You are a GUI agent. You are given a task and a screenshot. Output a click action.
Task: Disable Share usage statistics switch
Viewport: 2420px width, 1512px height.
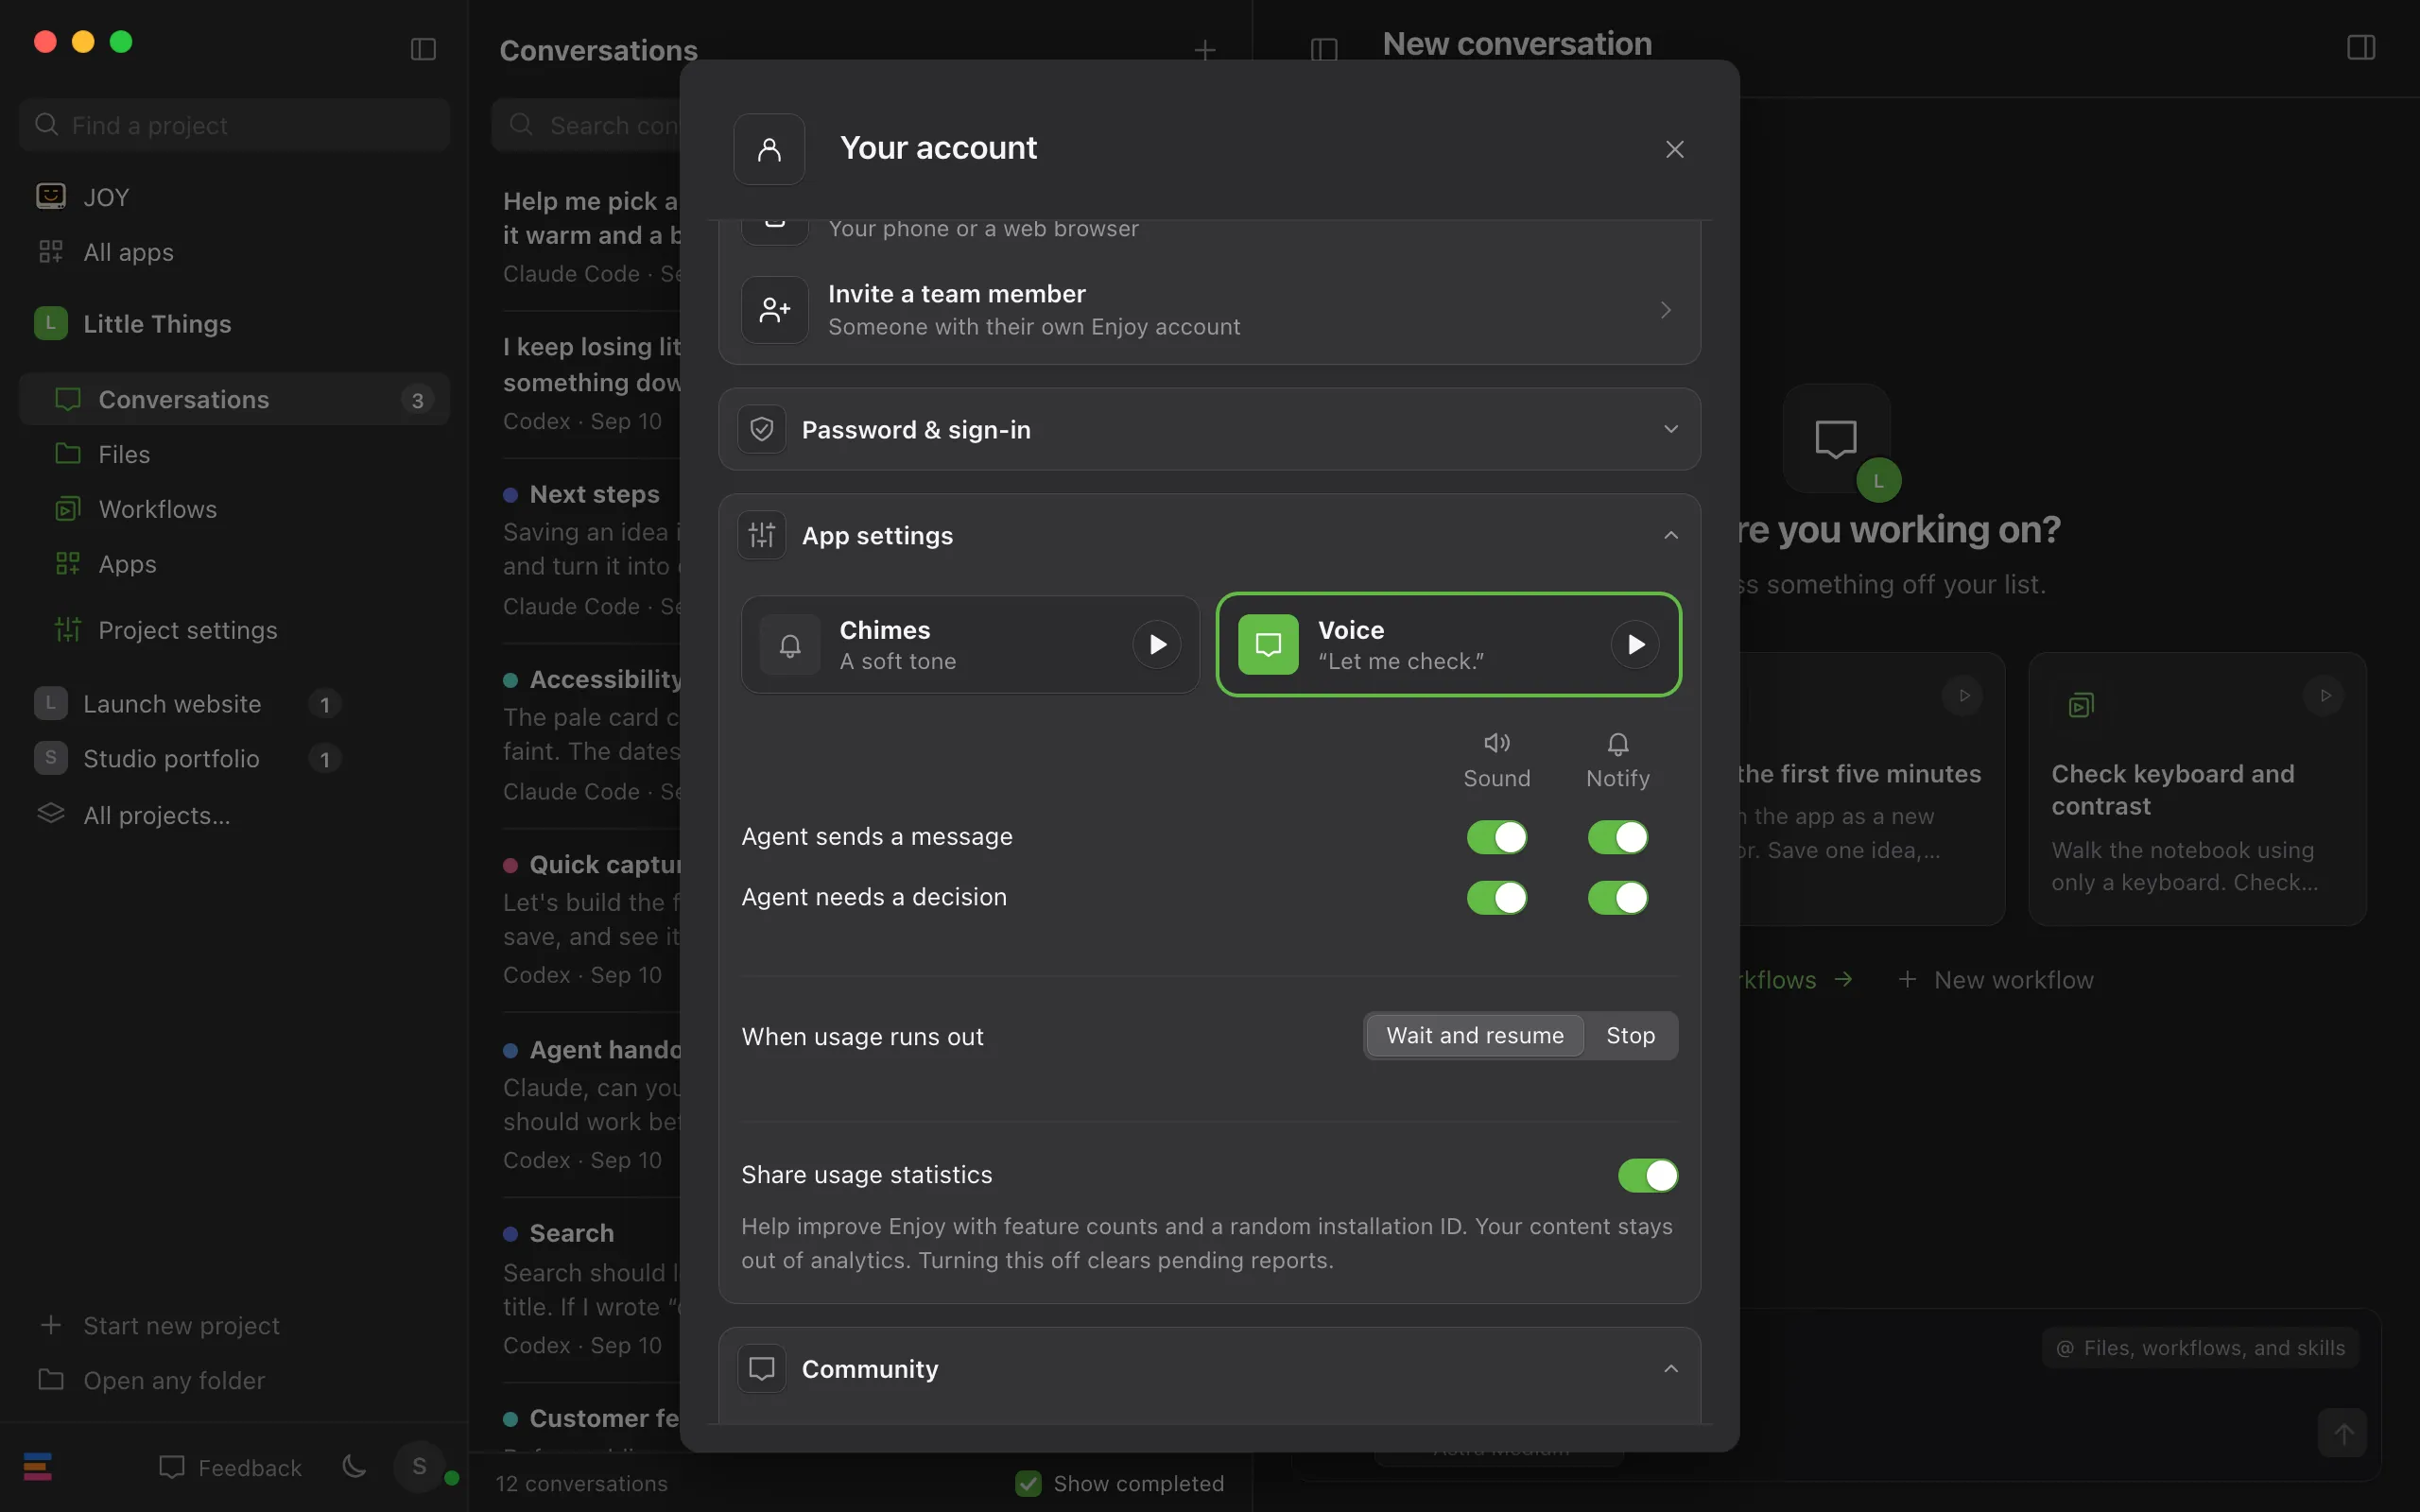[x=1647, y=1175]
